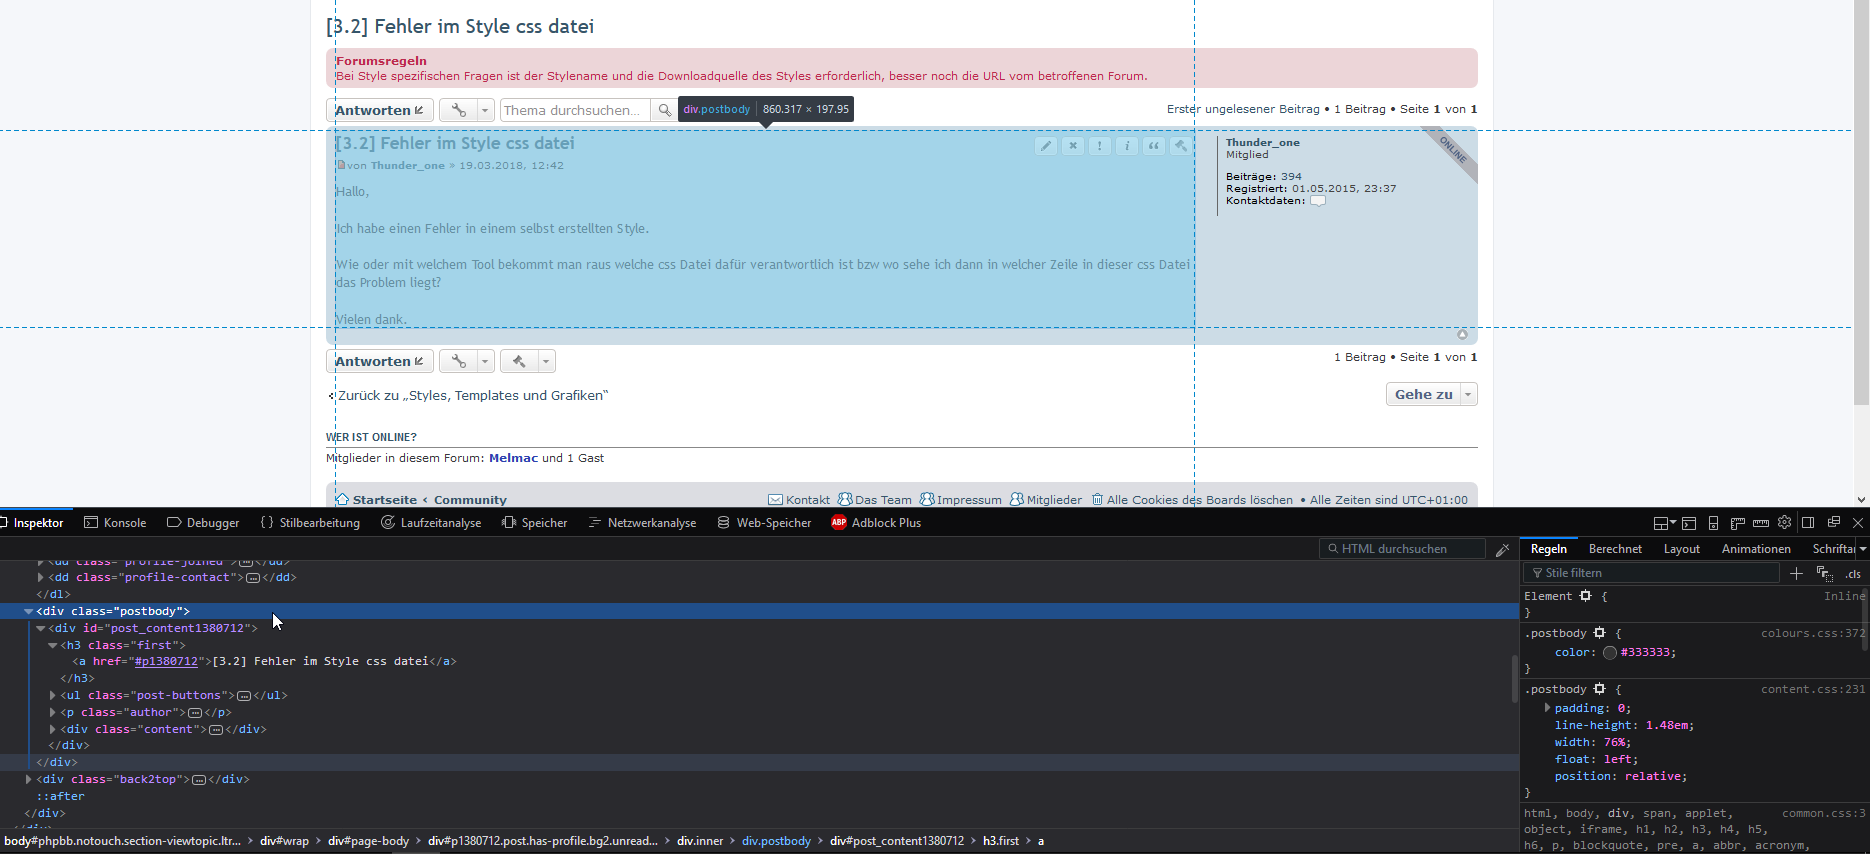
Task: Add a new CSS rule with plus icon
Action: pyautogui.click(x=1796, y=573)
